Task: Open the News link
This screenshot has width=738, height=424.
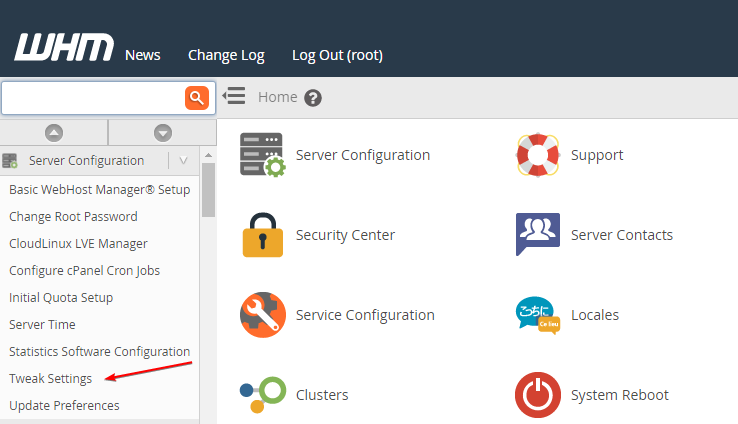Action: coord(143,55)
